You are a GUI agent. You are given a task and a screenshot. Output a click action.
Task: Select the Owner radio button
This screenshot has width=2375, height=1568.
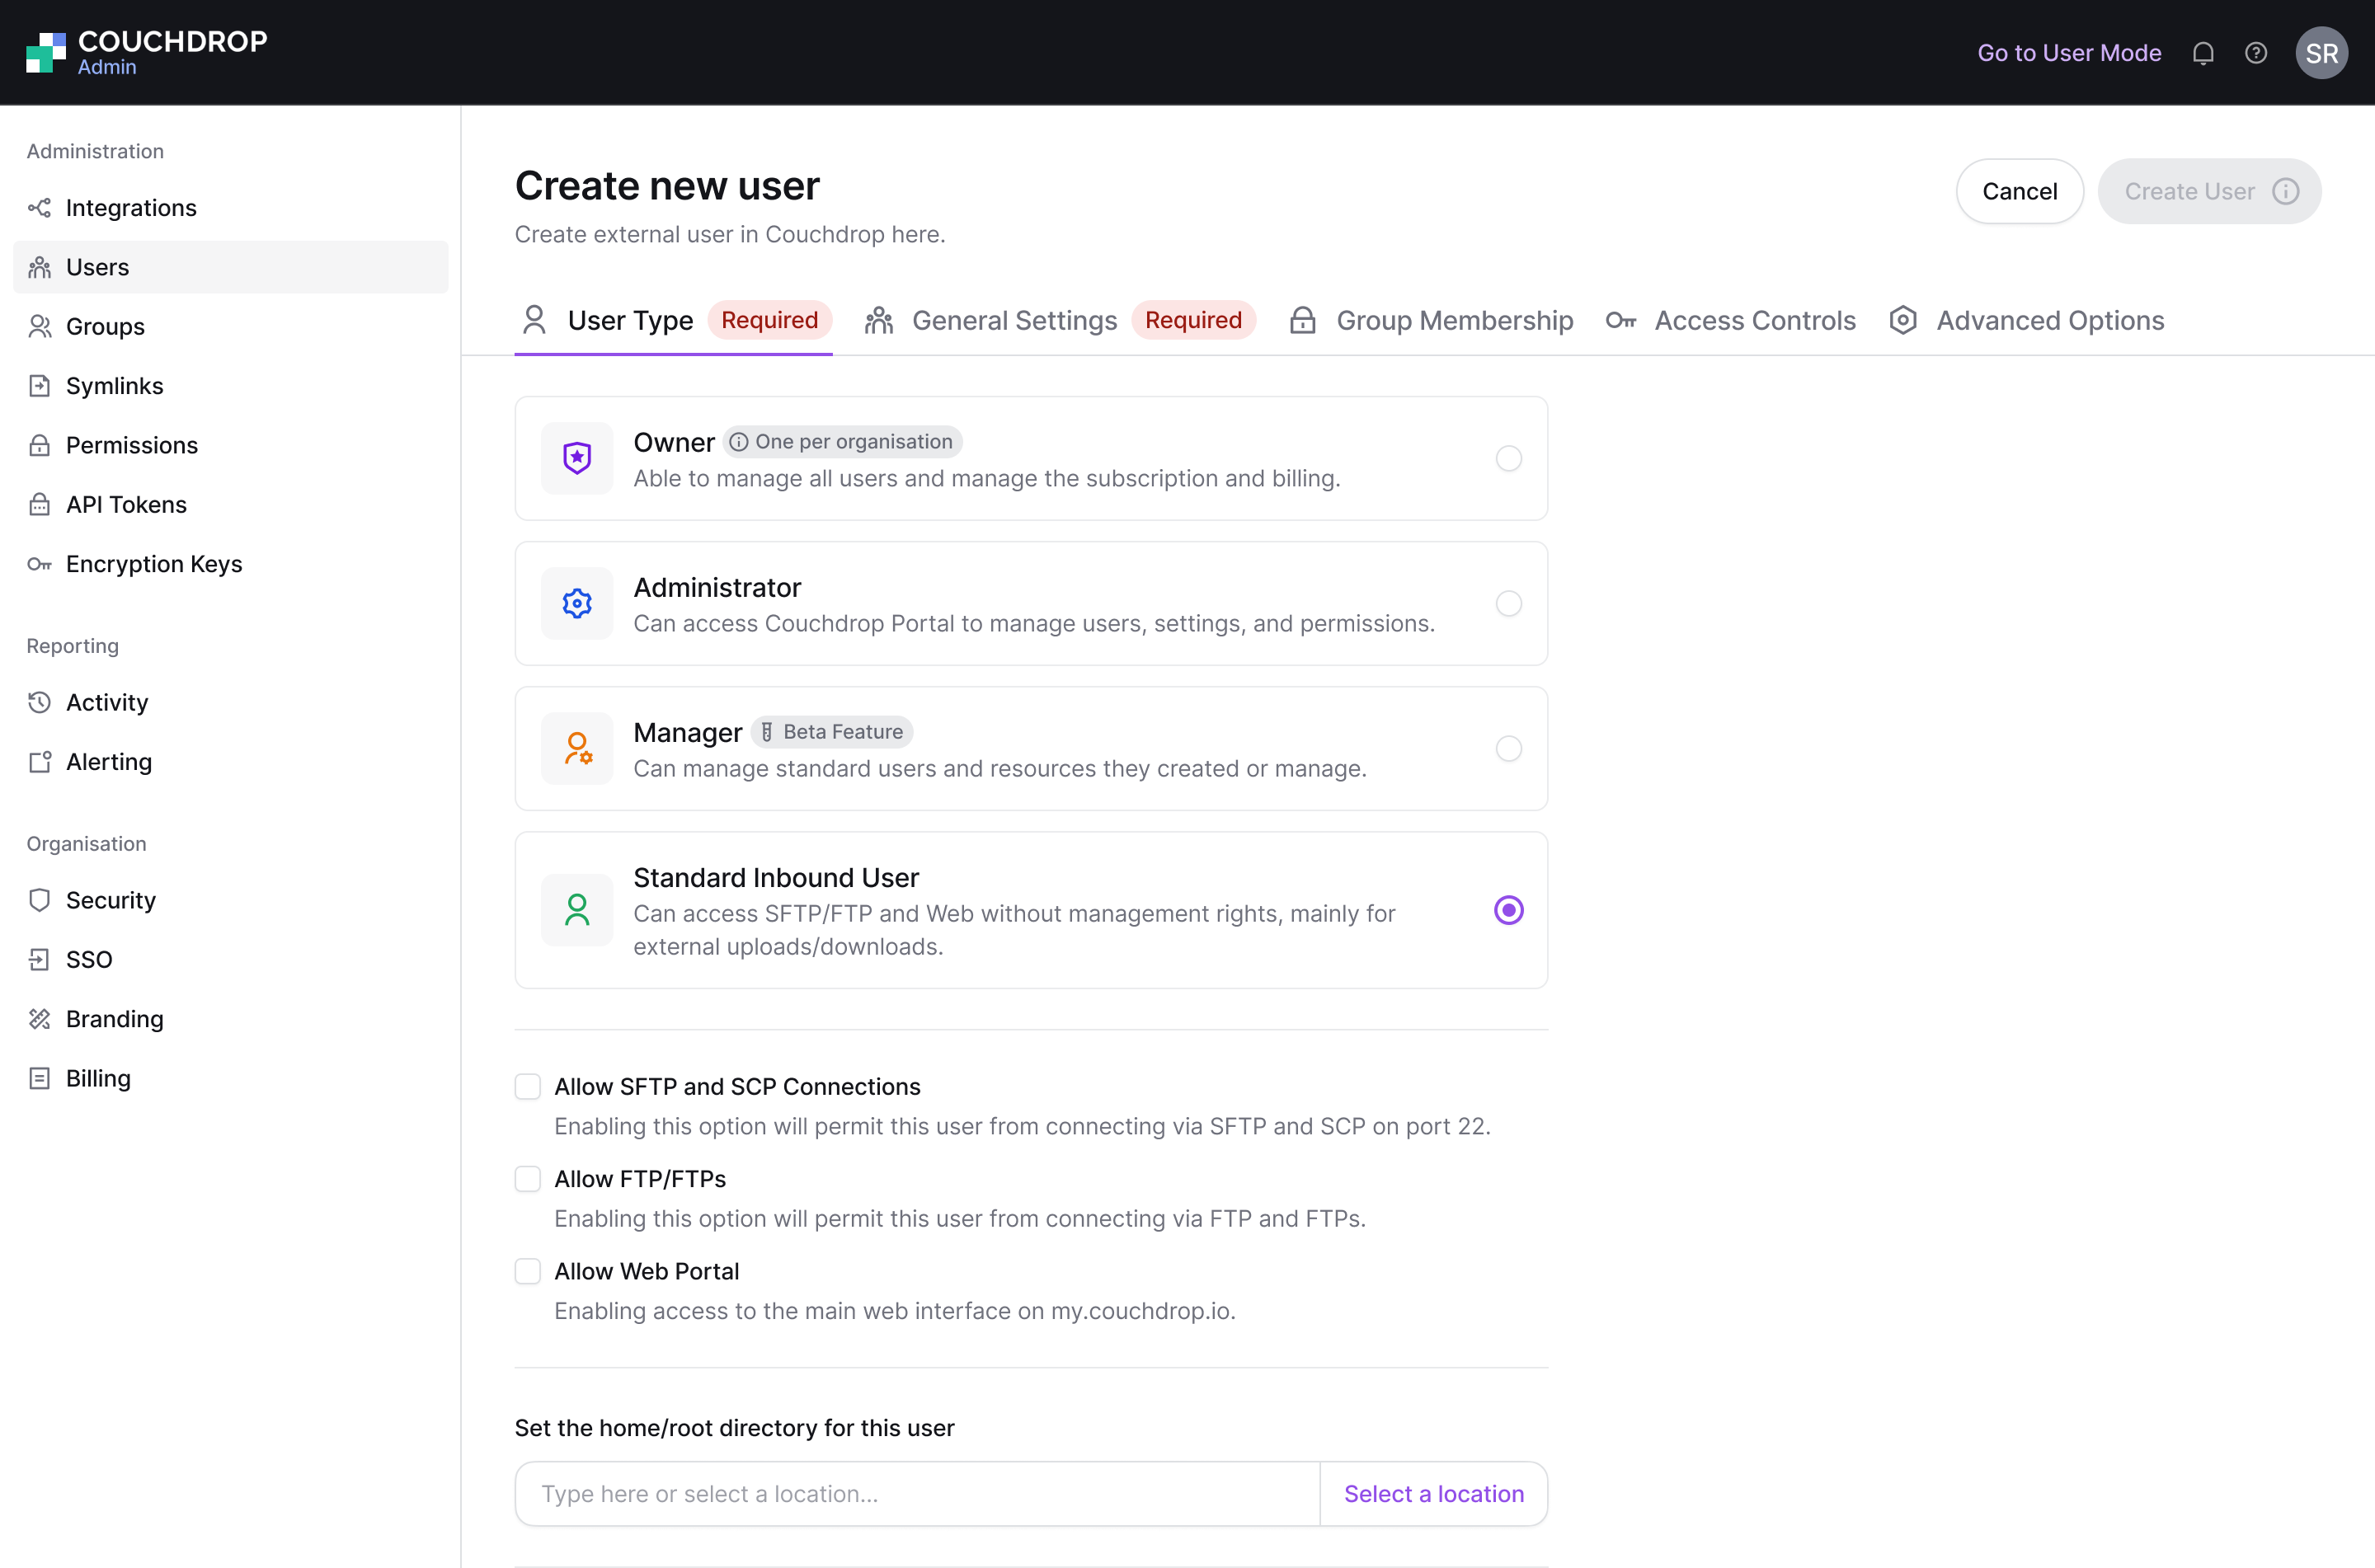click(1508, 458)
